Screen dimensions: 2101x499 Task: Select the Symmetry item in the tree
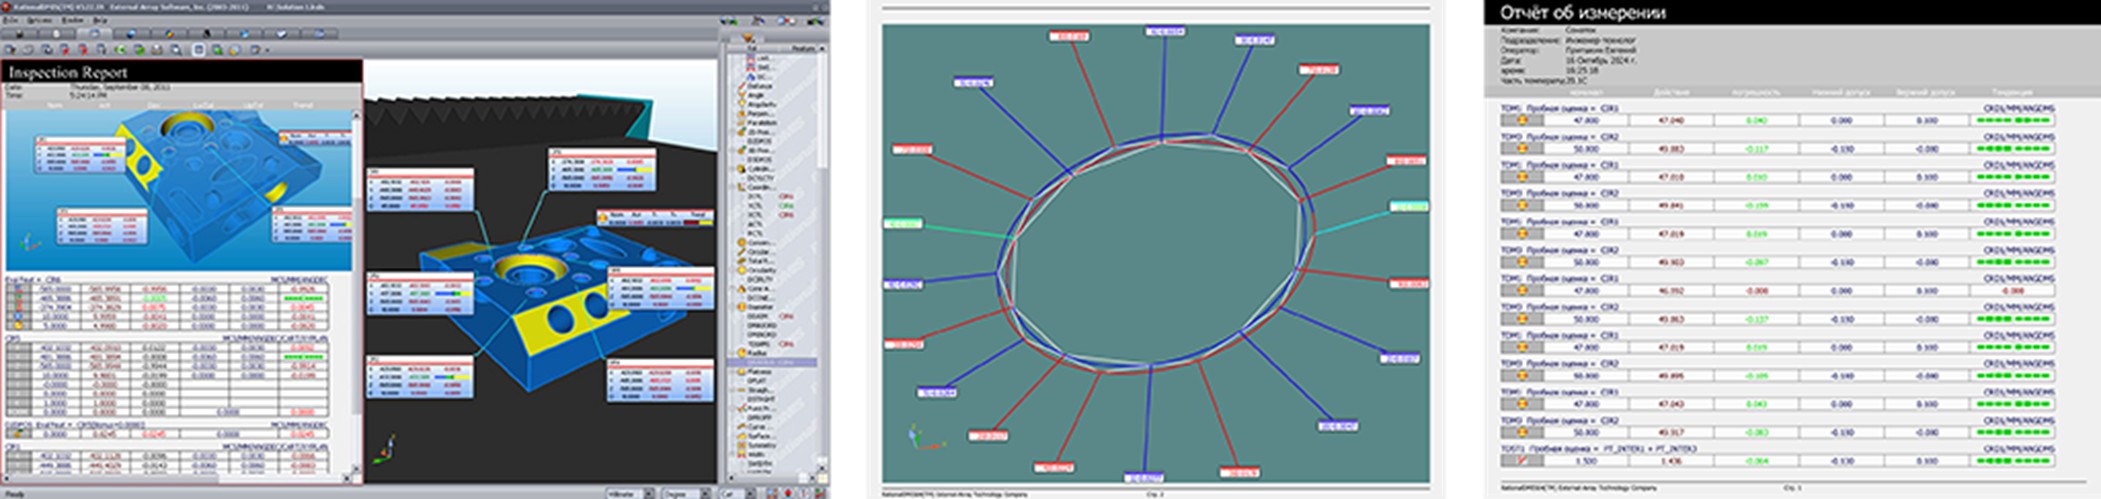[761, 445]
